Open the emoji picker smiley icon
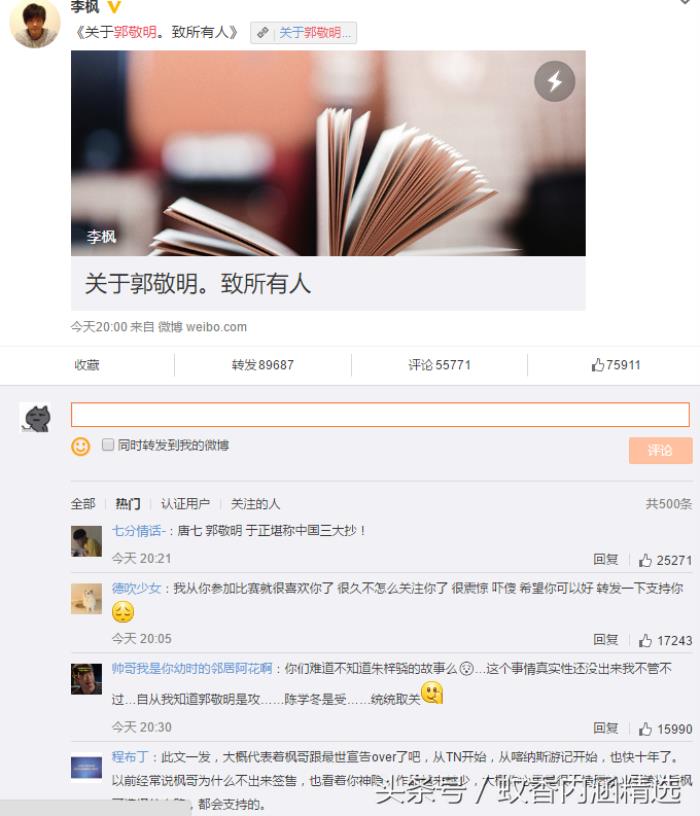Viewport: 700px width, 816px height. click(x=81, y=446)
